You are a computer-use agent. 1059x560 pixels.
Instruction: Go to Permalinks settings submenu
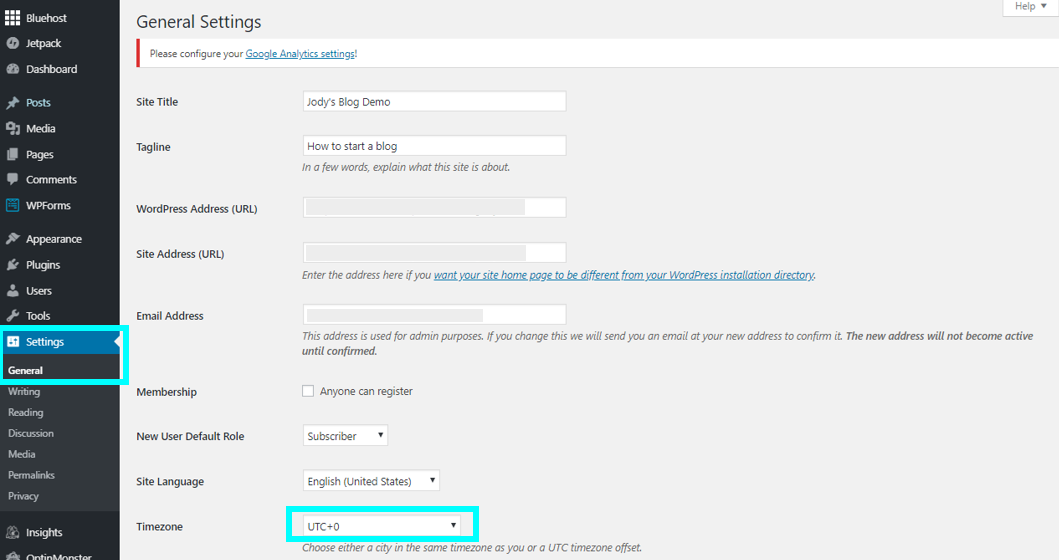(x=31, y=475)
